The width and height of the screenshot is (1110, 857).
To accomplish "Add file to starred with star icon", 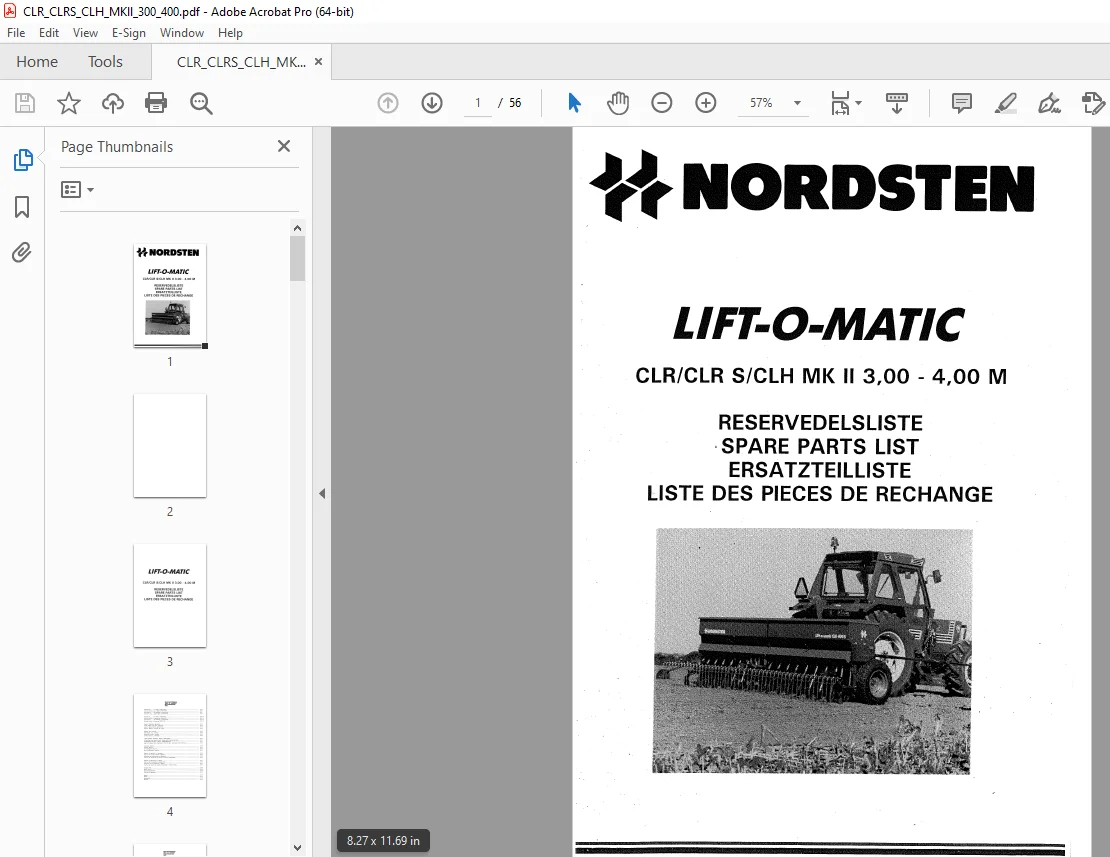I will pyautogui.click(x=69, y=103).
